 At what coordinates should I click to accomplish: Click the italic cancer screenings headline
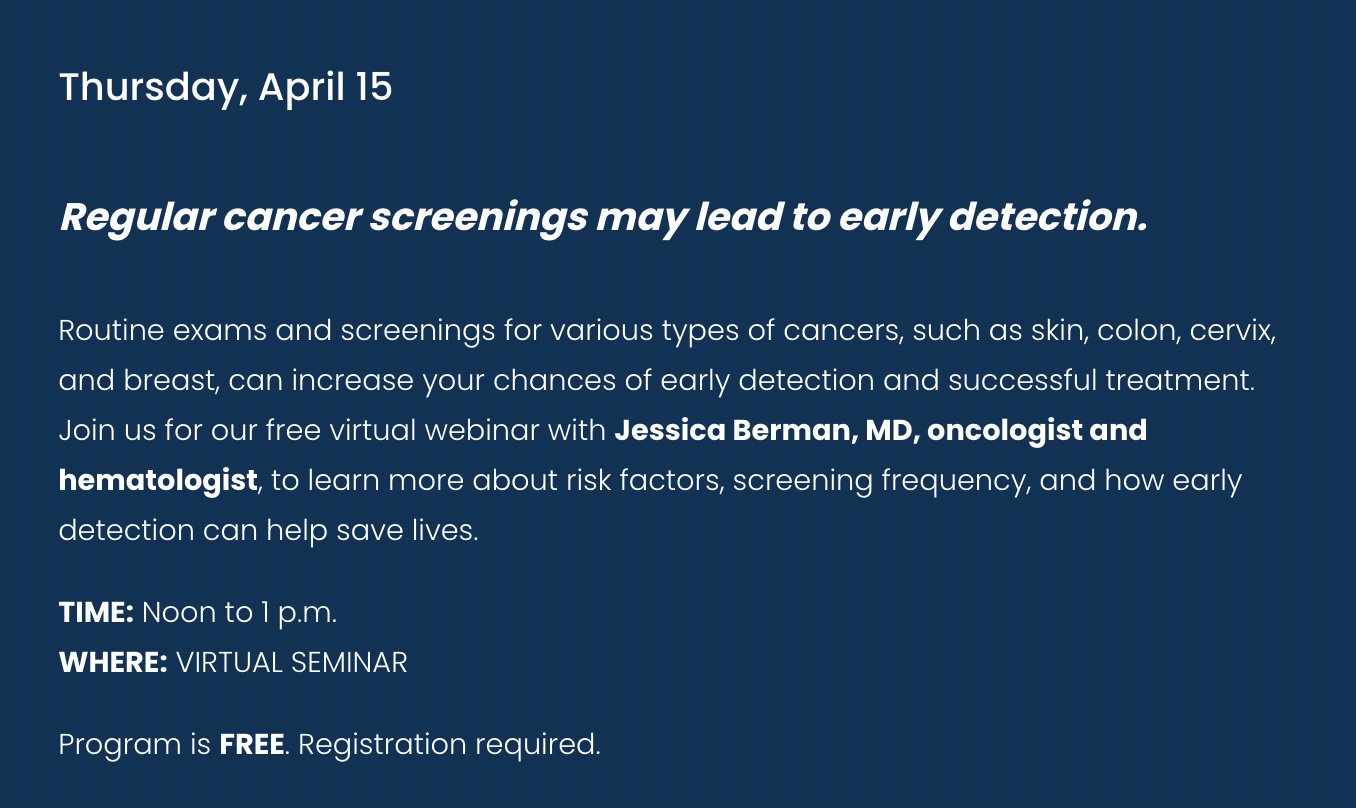[x=603, y=218]
